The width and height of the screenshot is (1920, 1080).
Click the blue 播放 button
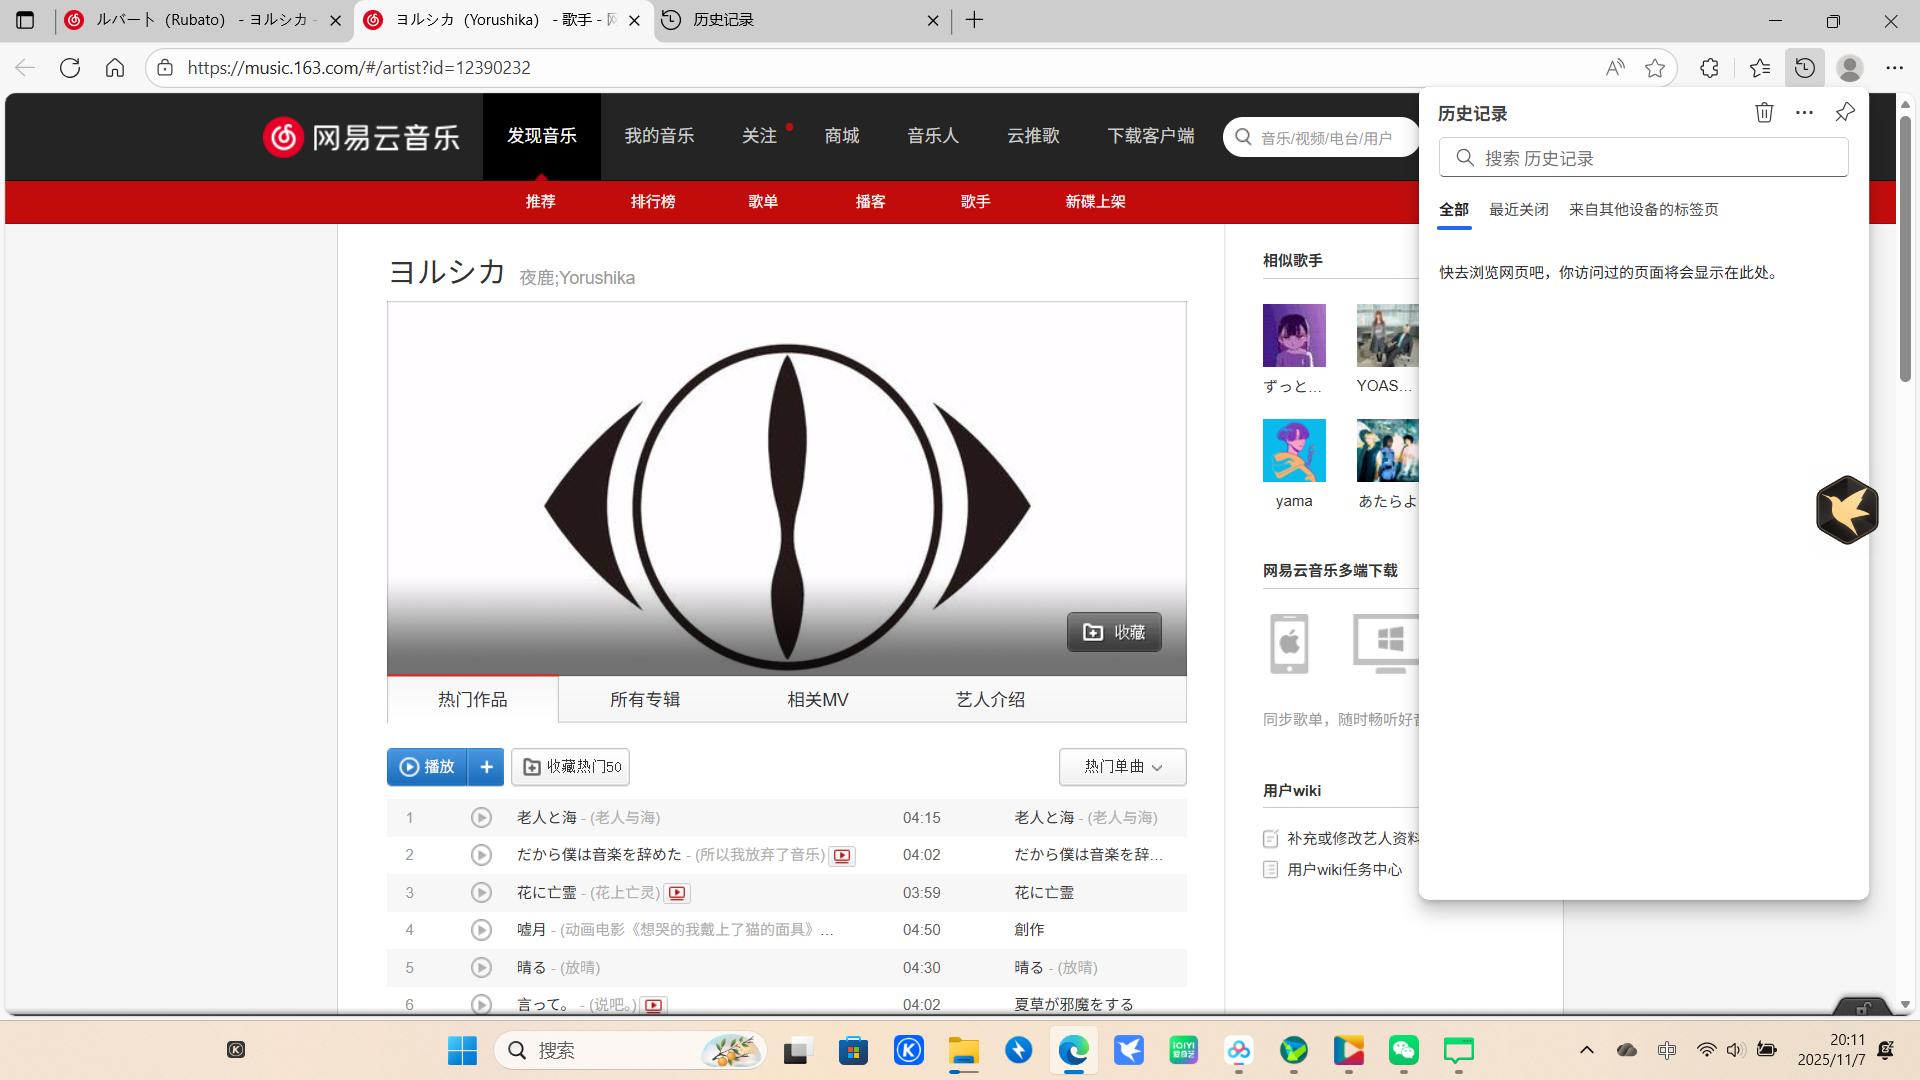[427, 767]
